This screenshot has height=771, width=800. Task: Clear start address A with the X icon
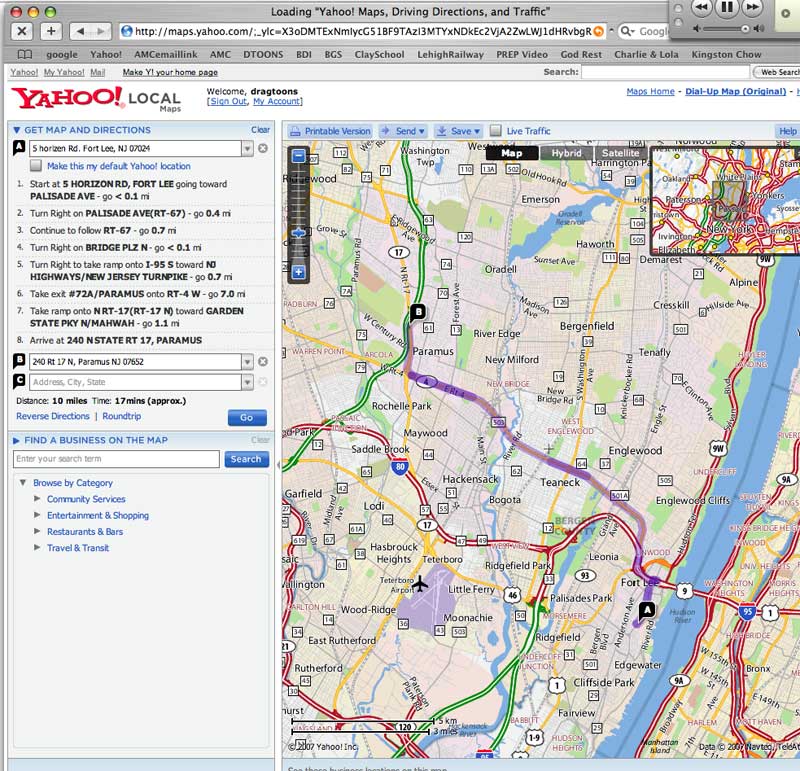pos(263,148)
